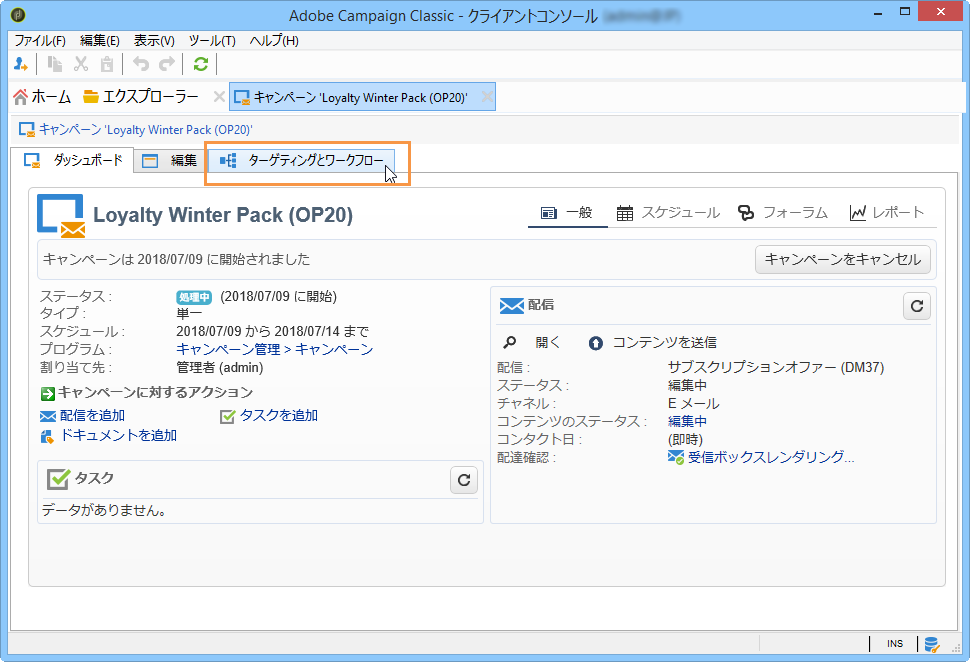Open the ファイル(F) menu

point(40,40)
